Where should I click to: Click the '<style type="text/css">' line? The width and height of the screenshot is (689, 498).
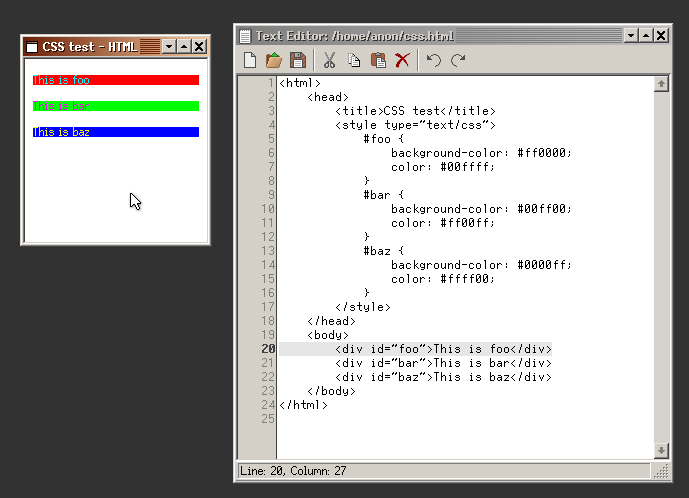point(415,125)
